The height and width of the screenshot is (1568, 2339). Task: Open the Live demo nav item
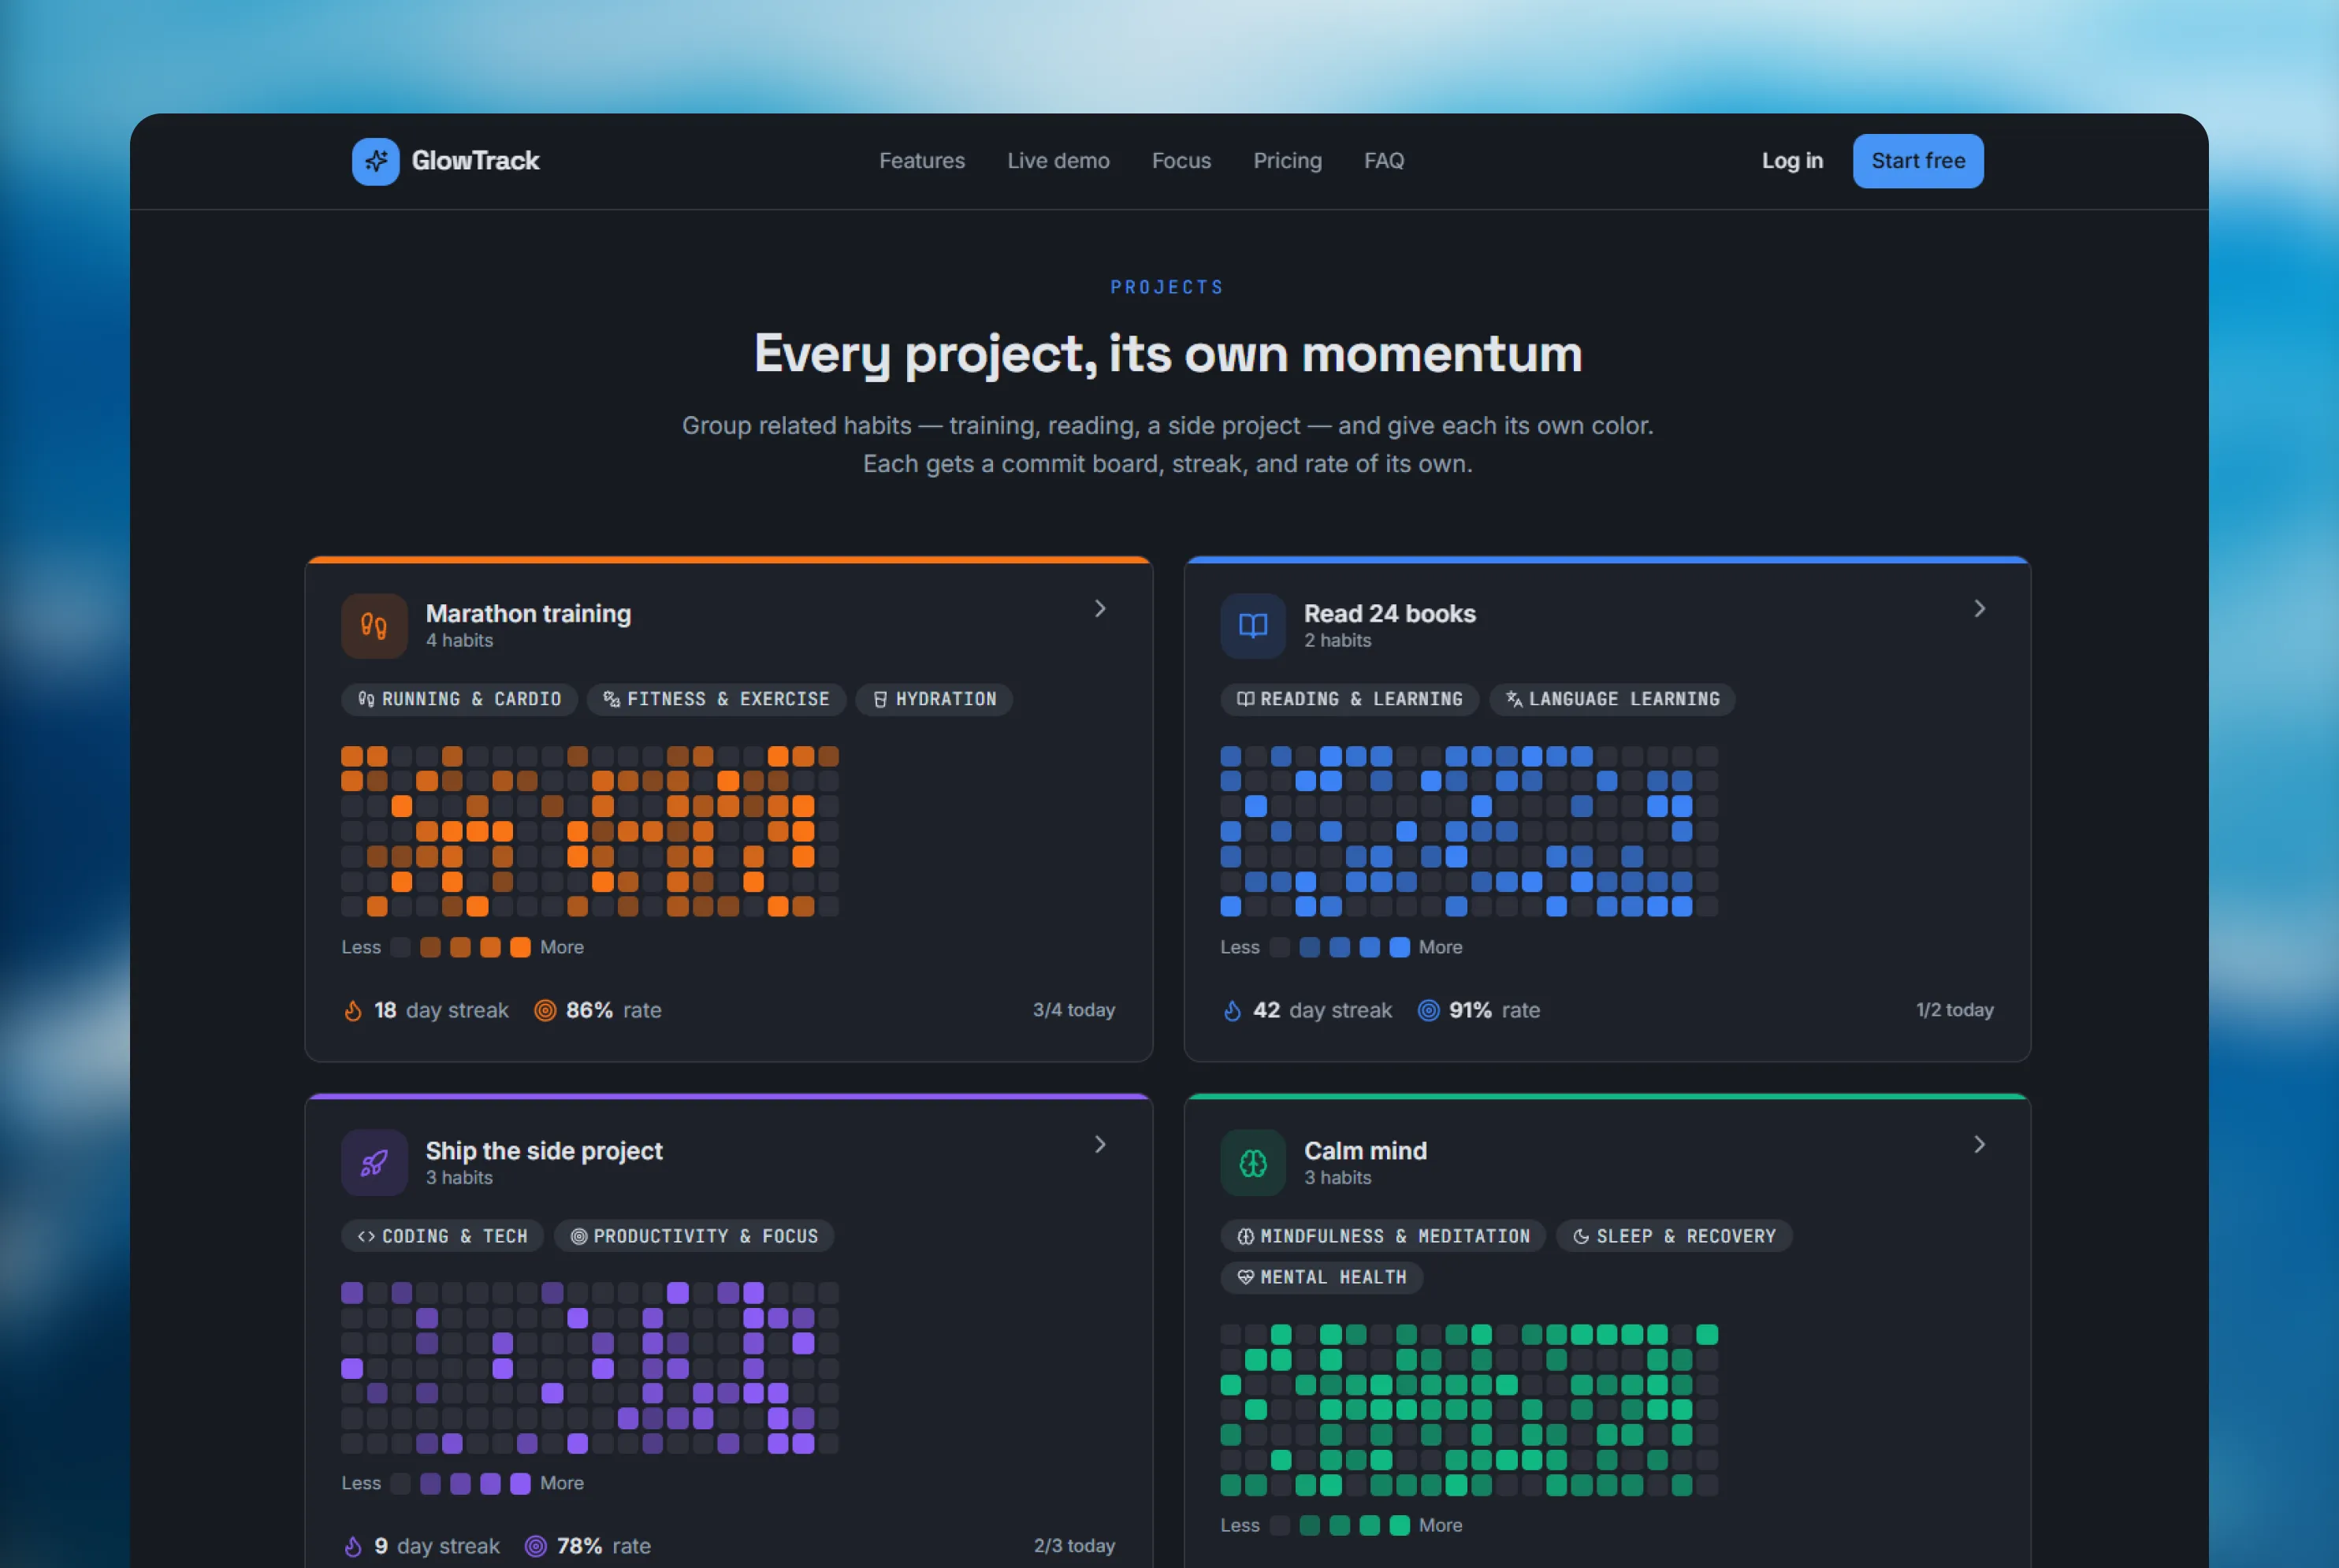(x=1058, y=161)
